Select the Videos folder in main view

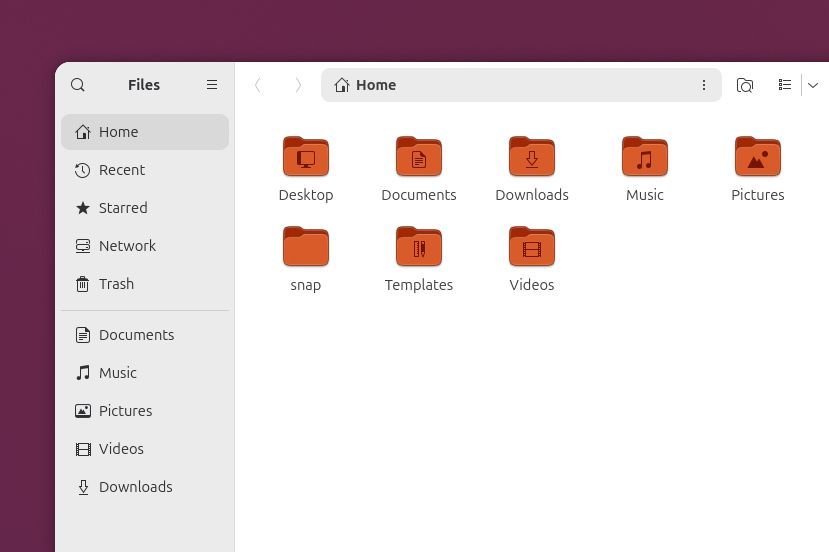tap(532, 248)
